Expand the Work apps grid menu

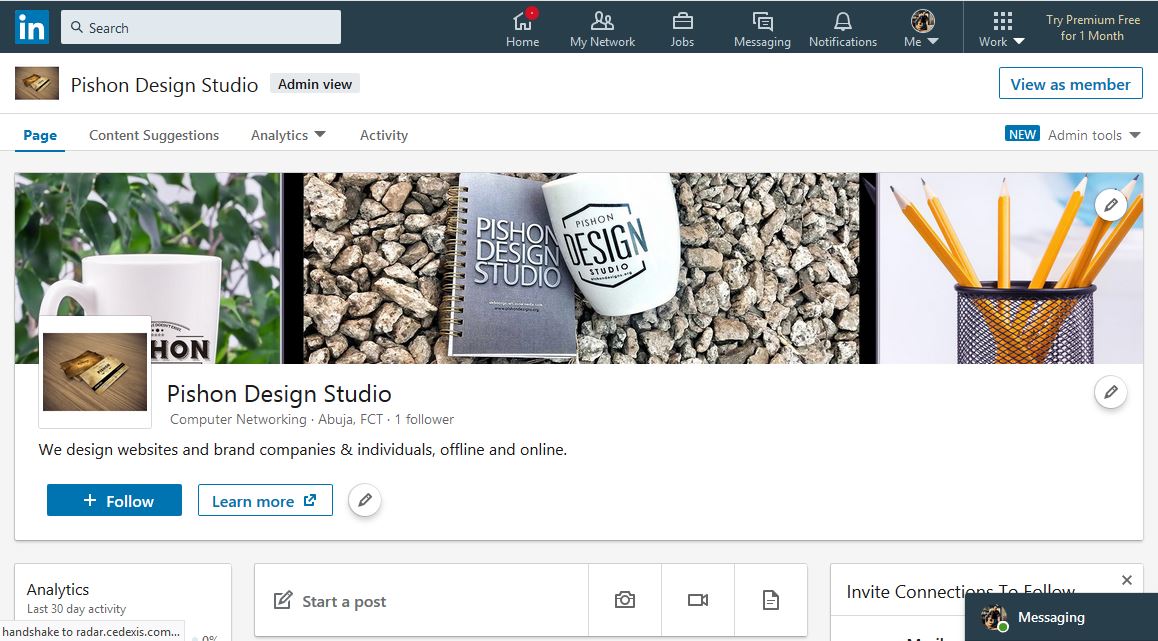click(1002, 29)
